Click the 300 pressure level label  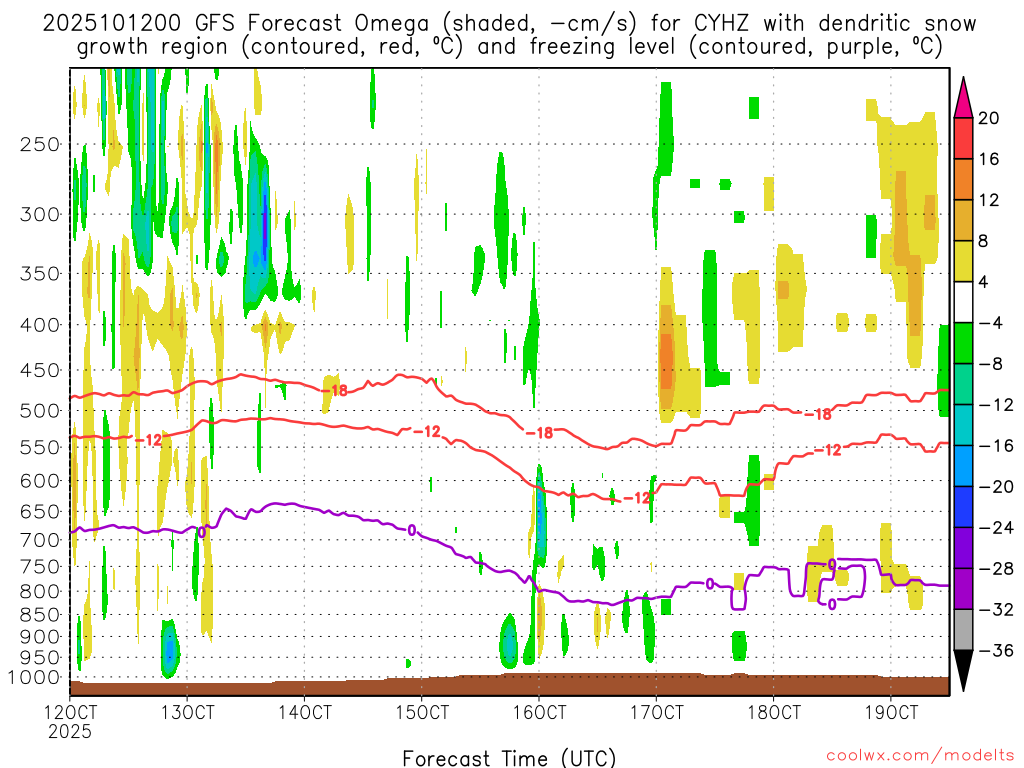coord(40,214)
